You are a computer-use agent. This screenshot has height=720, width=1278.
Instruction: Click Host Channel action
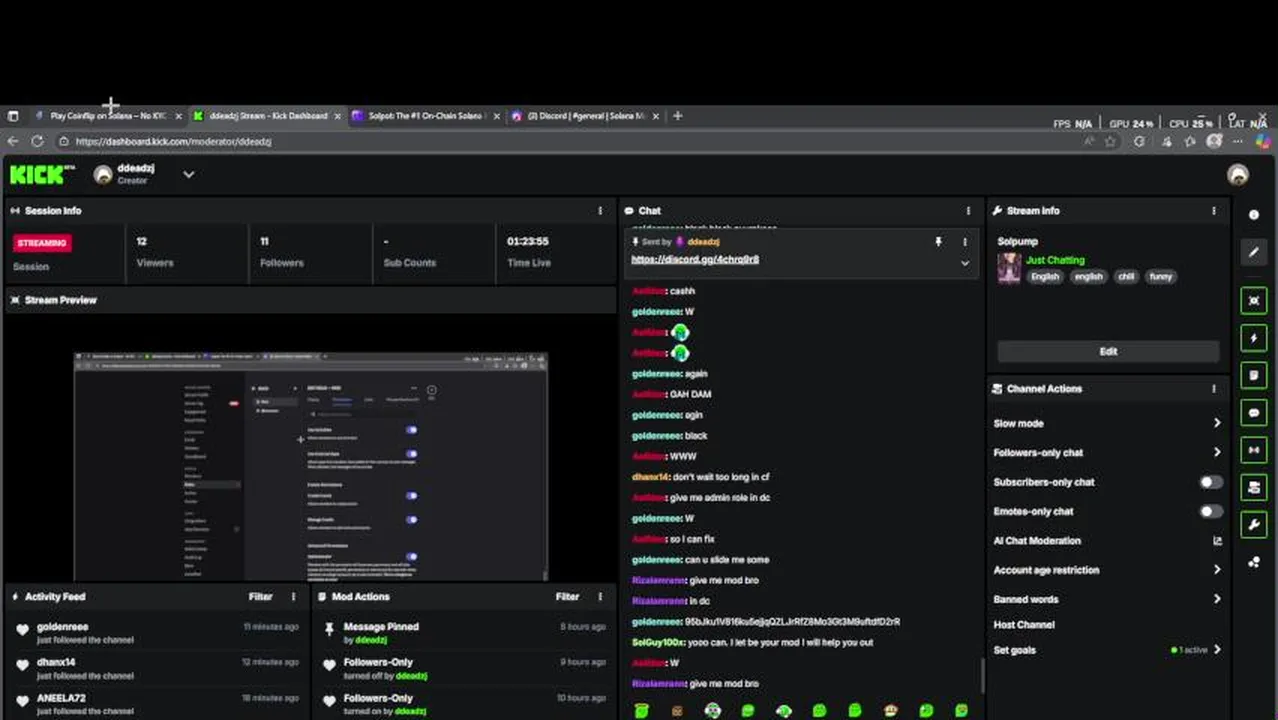coord(1023,625)
